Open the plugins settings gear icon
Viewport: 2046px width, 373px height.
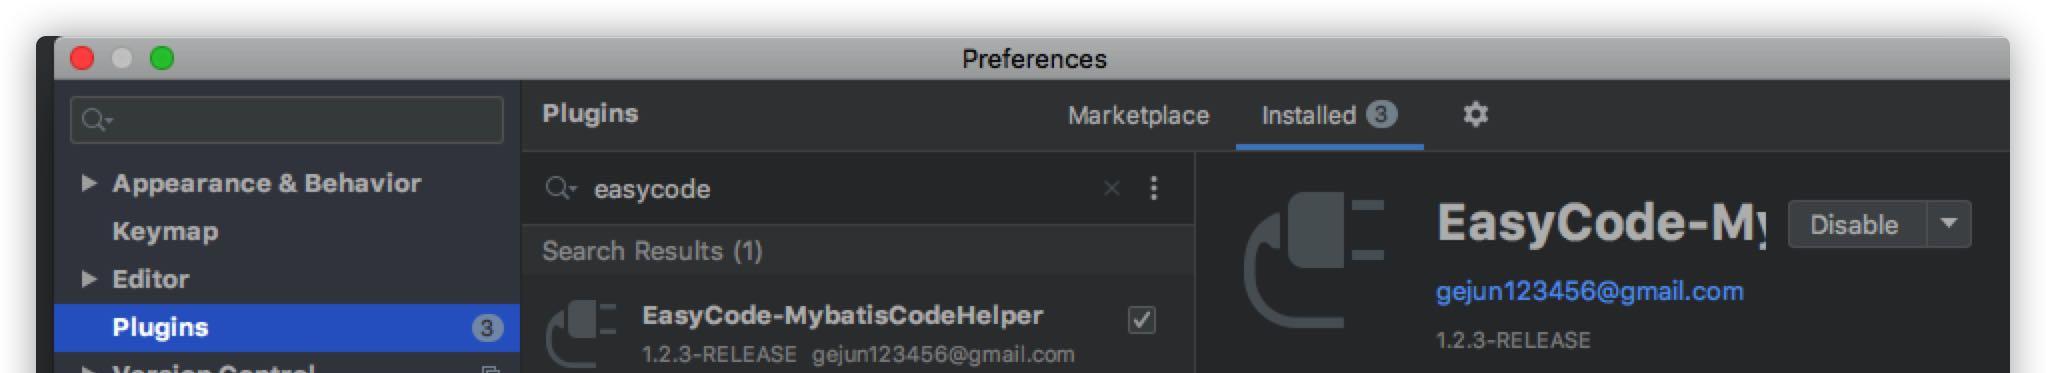(x=1475, y=115)
